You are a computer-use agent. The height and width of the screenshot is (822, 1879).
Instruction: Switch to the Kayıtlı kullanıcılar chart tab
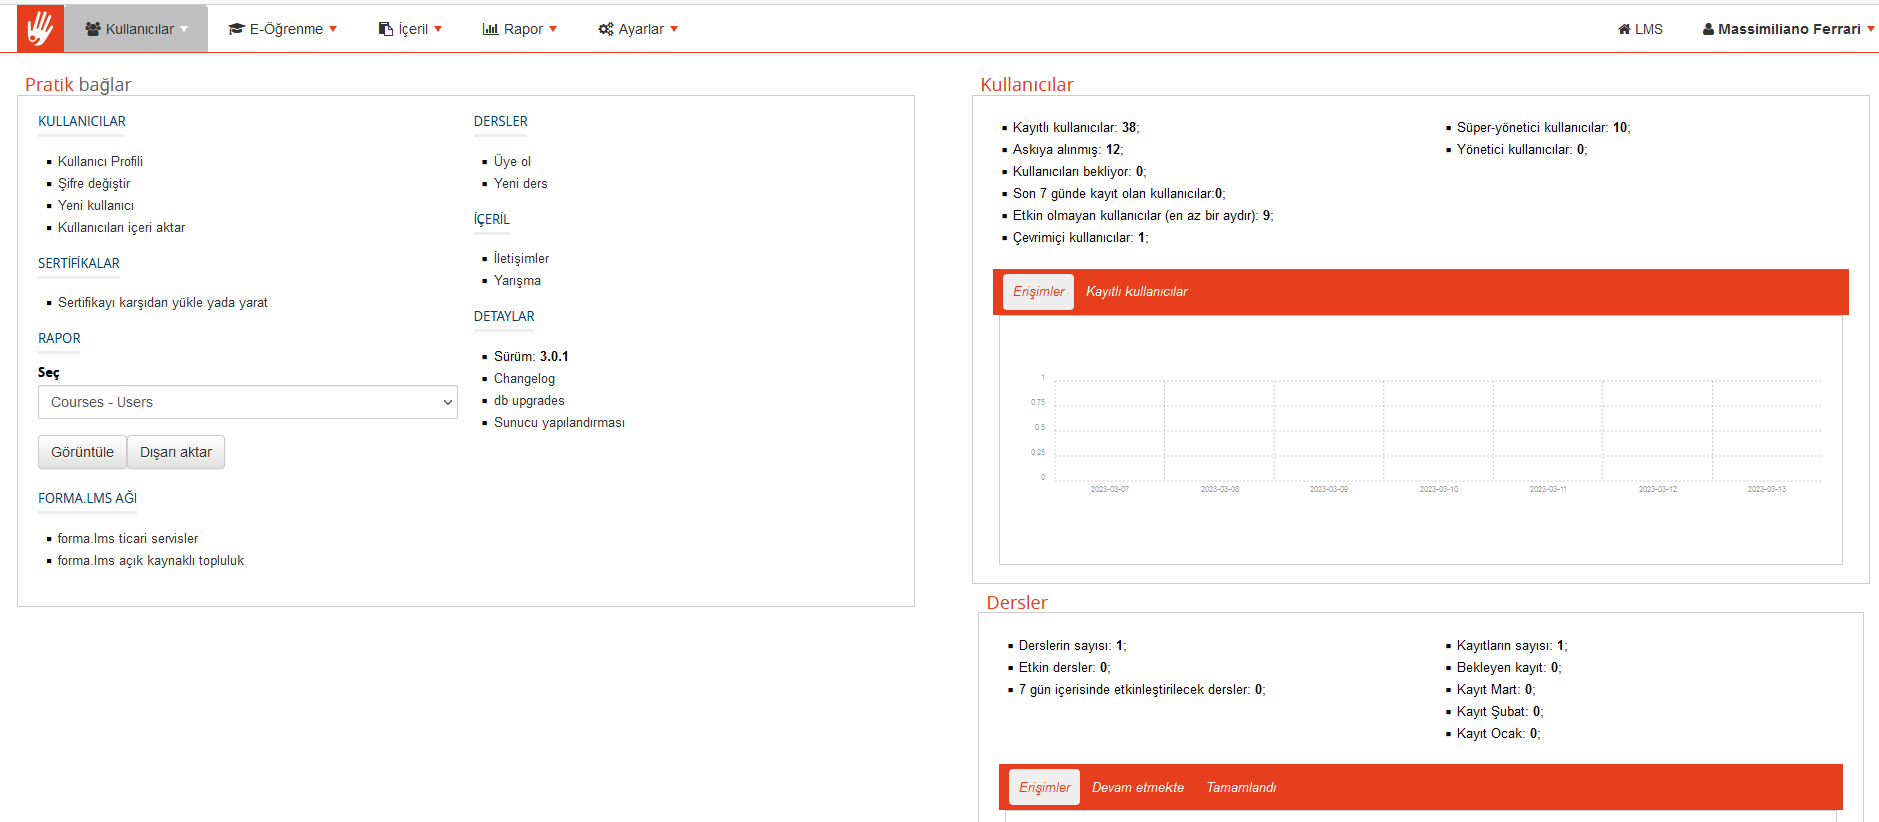1136,292
